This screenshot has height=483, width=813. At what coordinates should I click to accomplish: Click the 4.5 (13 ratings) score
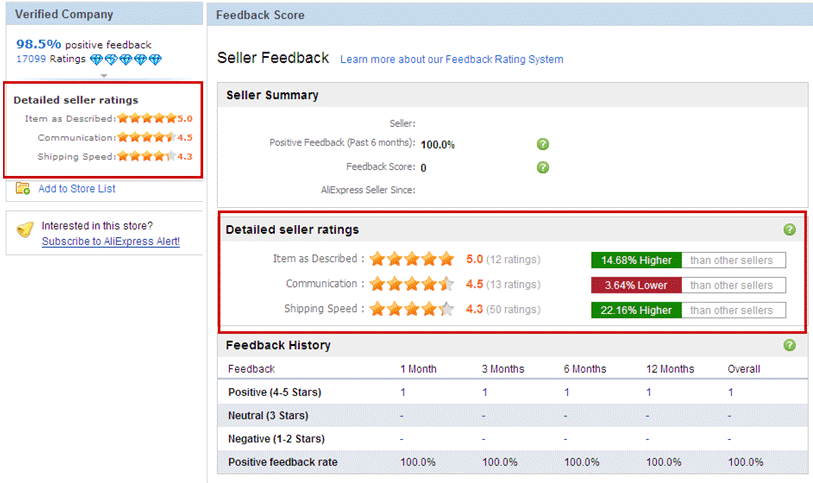[503, 284]
